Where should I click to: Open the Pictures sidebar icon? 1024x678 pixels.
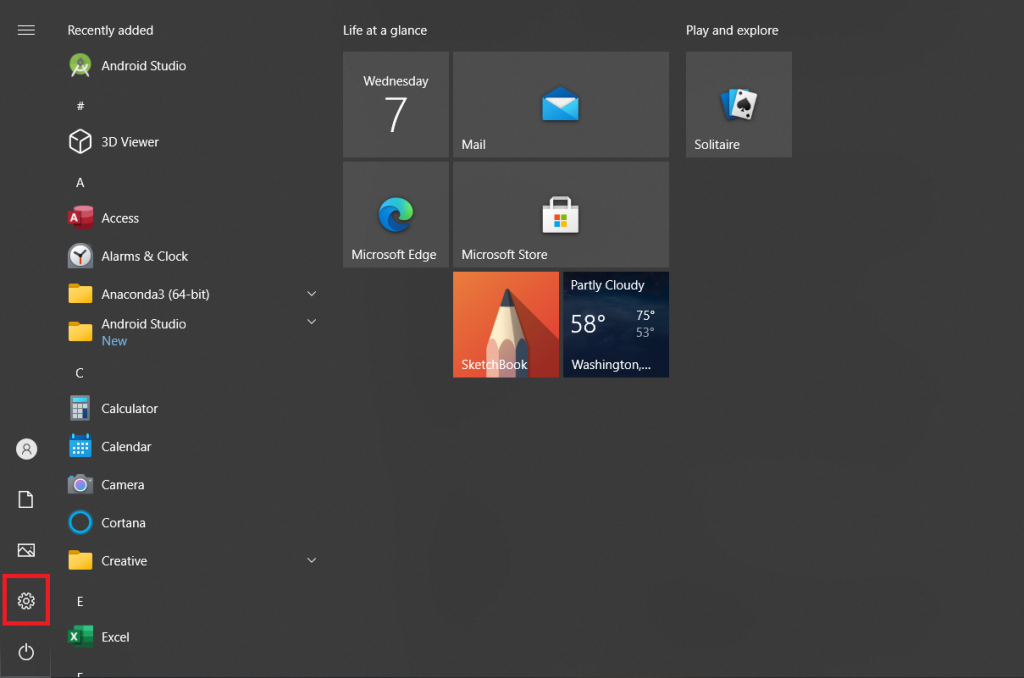coord(27,550)
